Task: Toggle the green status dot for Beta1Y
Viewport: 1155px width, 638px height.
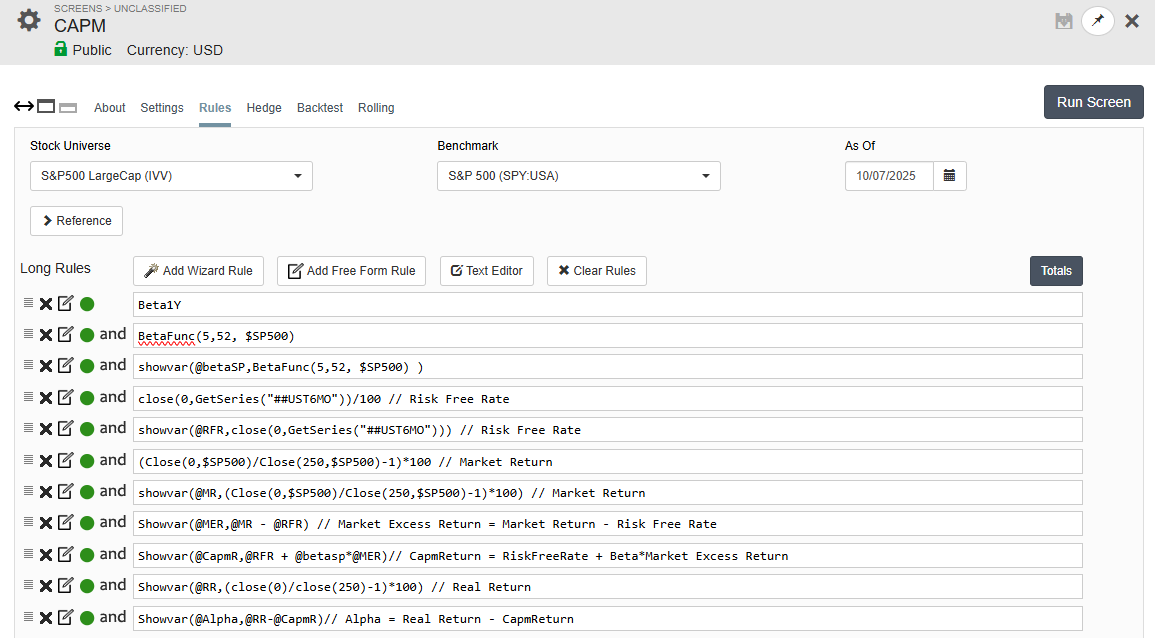Action: coord(87,305)
